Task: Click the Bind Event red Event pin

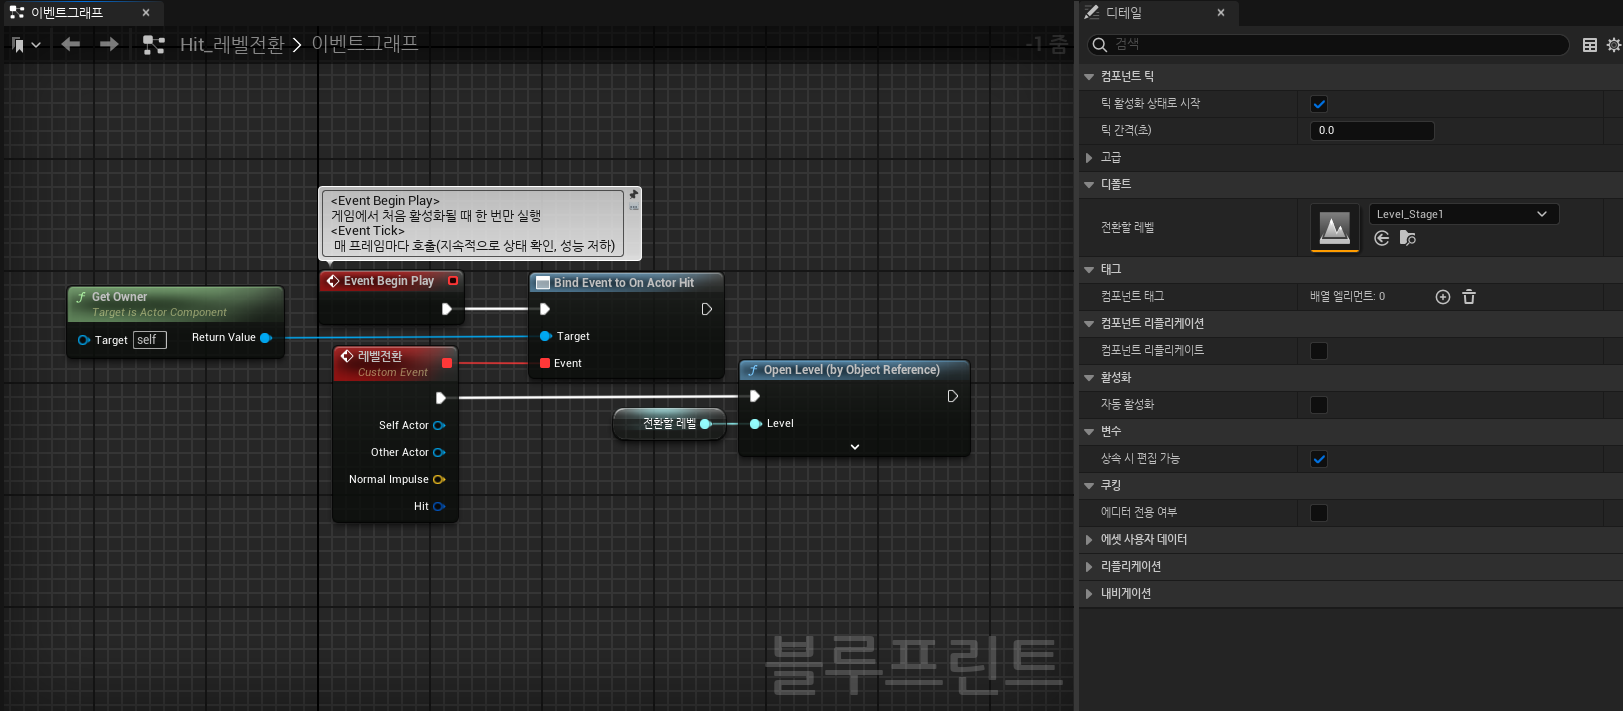Action: [x=545, y=363]
